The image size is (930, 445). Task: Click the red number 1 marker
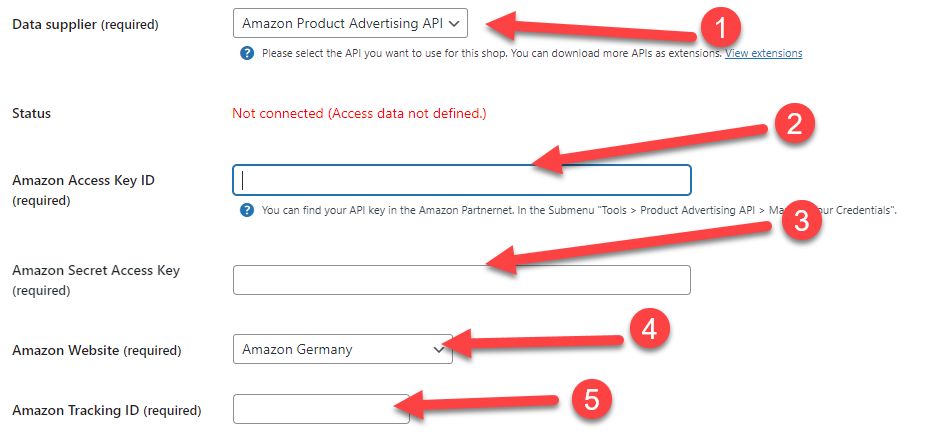tap(720, 30)
